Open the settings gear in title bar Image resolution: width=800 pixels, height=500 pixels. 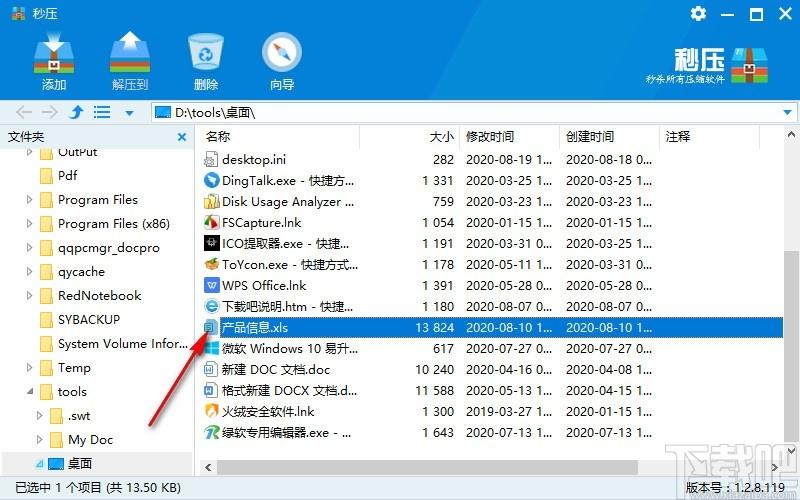click(698, 14)
